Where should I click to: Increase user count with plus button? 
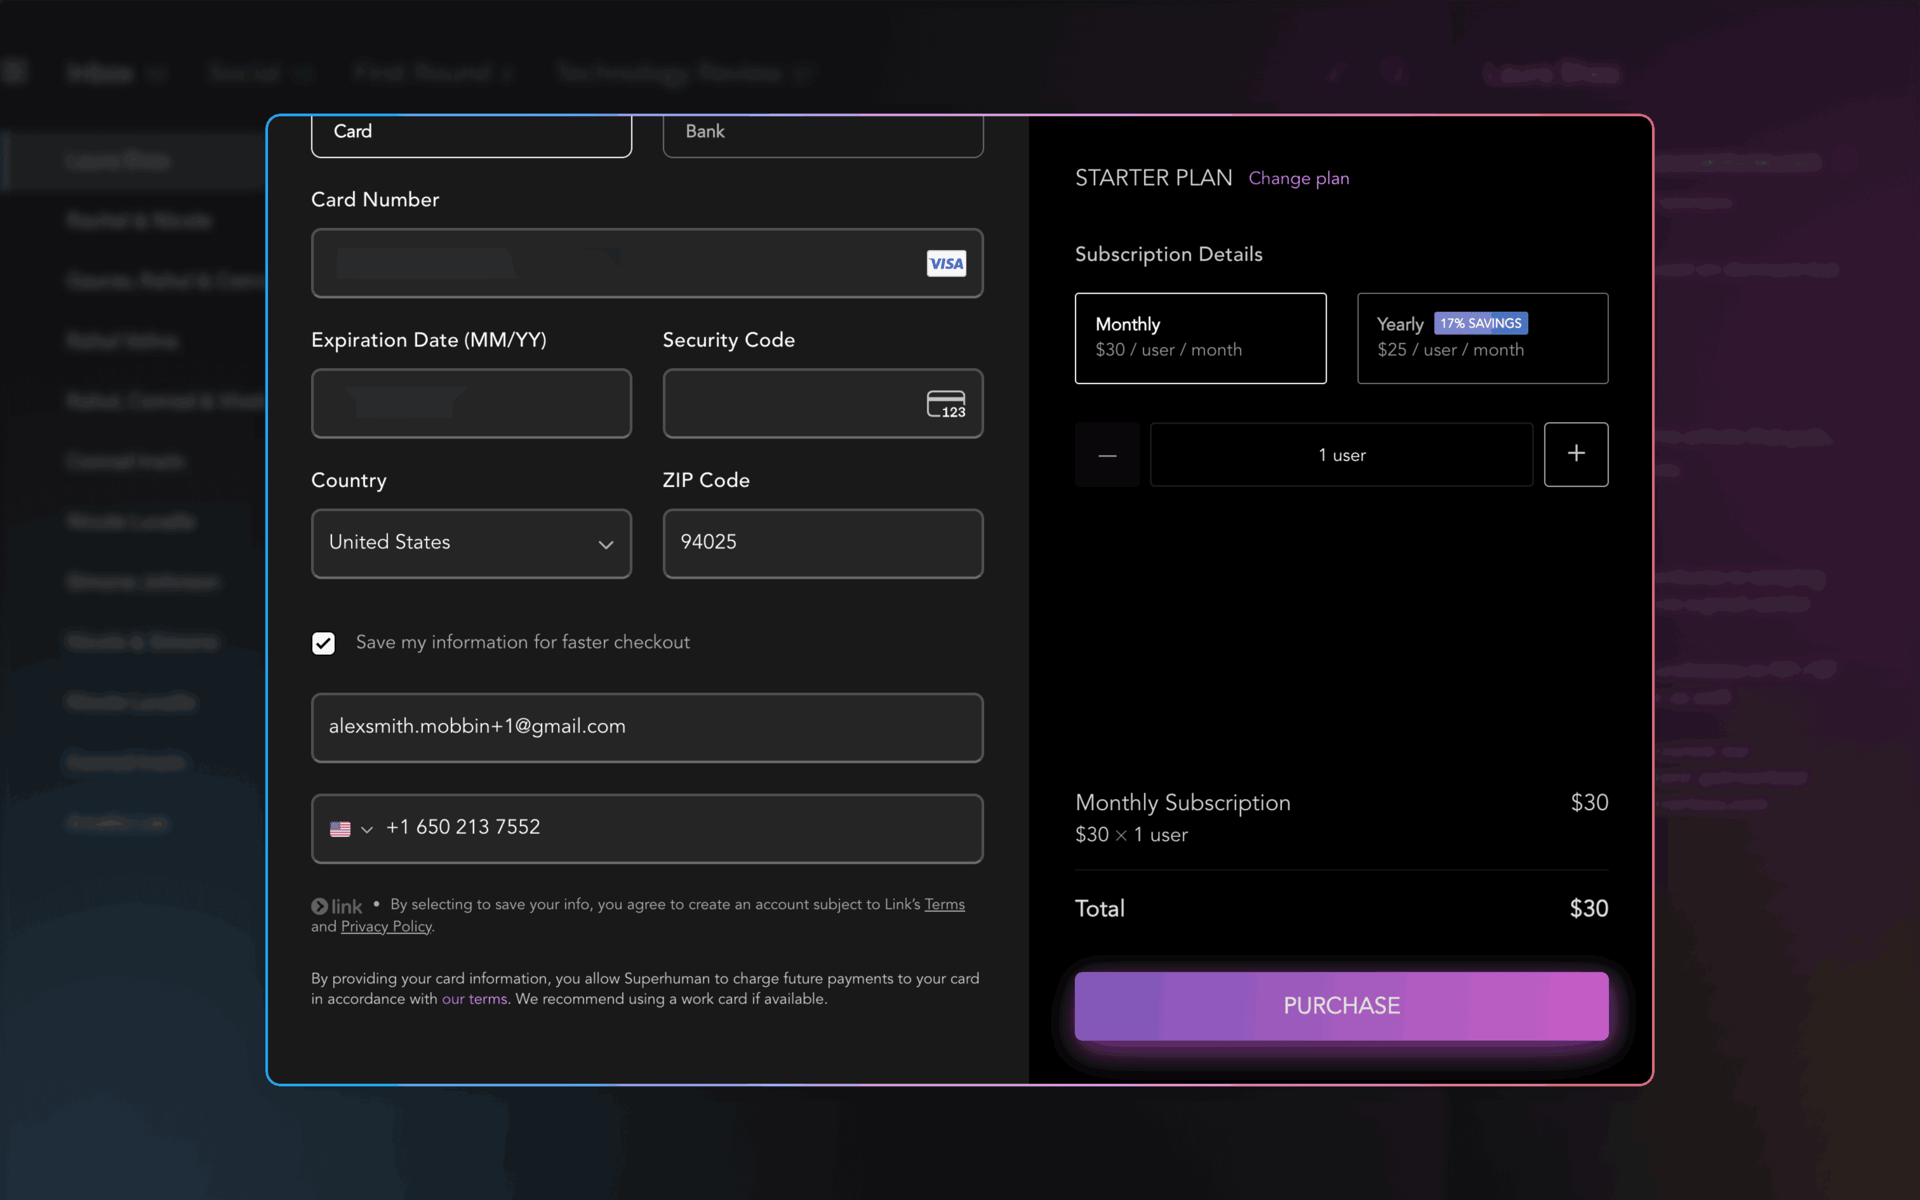click(1576, 454)
